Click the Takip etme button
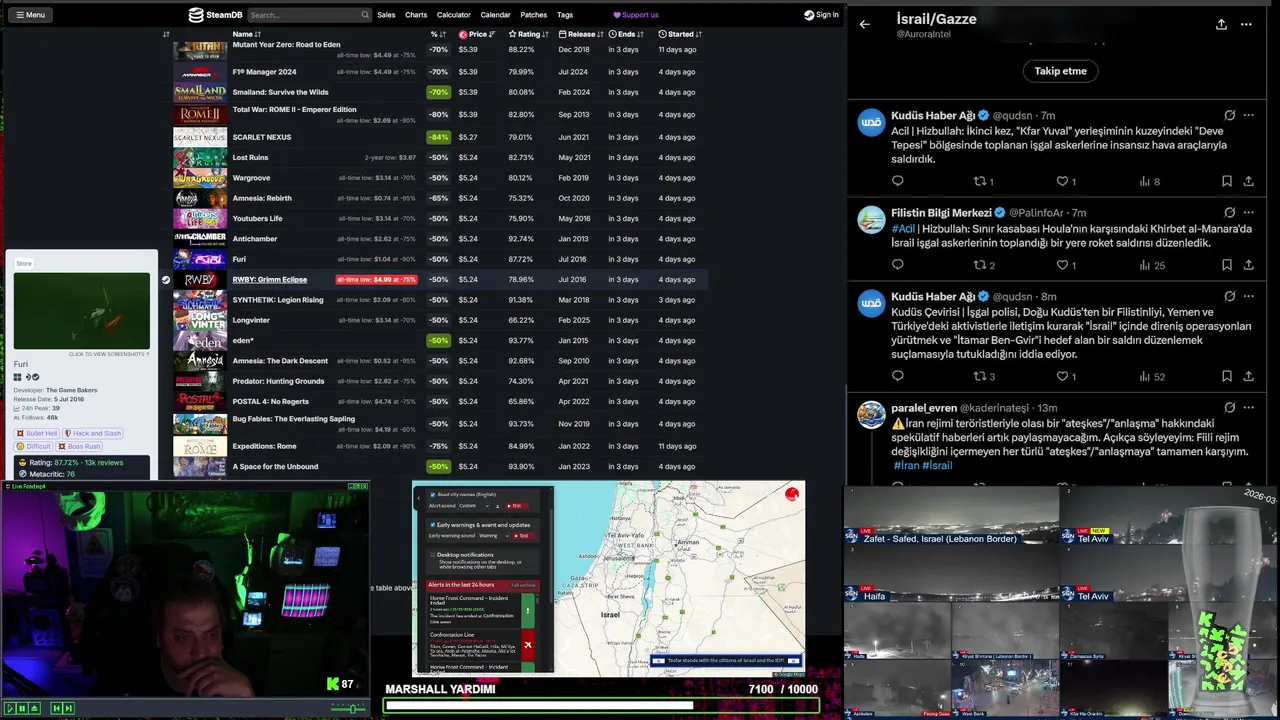Viewport: 1280px width, 720px height. [x=1060, y=71]
